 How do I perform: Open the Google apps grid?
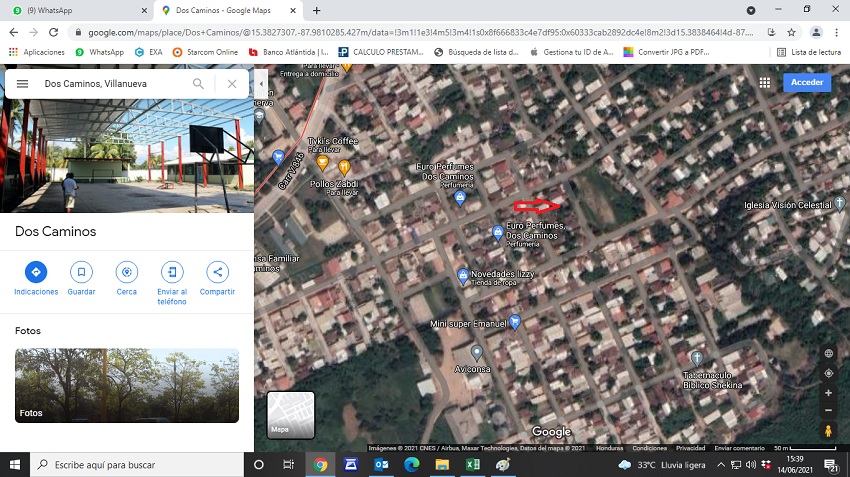[765, 83]
